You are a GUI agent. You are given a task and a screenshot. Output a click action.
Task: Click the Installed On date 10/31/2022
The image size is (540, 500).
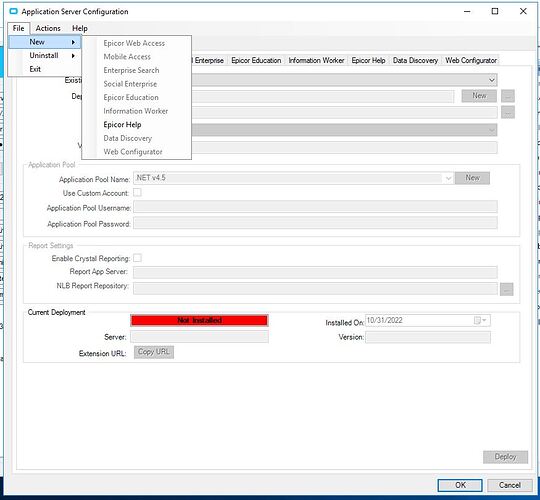click(385, 321)
